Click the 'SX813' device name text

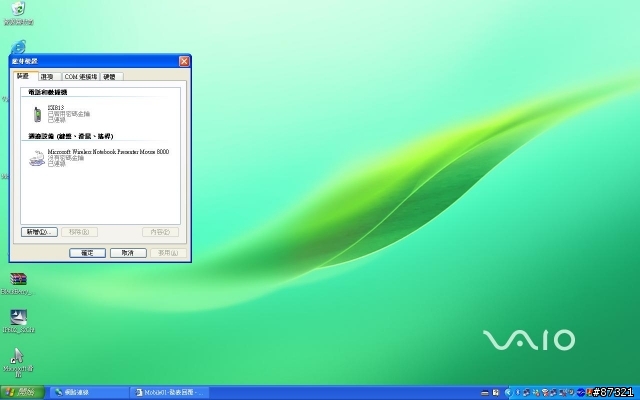[56, 107]
